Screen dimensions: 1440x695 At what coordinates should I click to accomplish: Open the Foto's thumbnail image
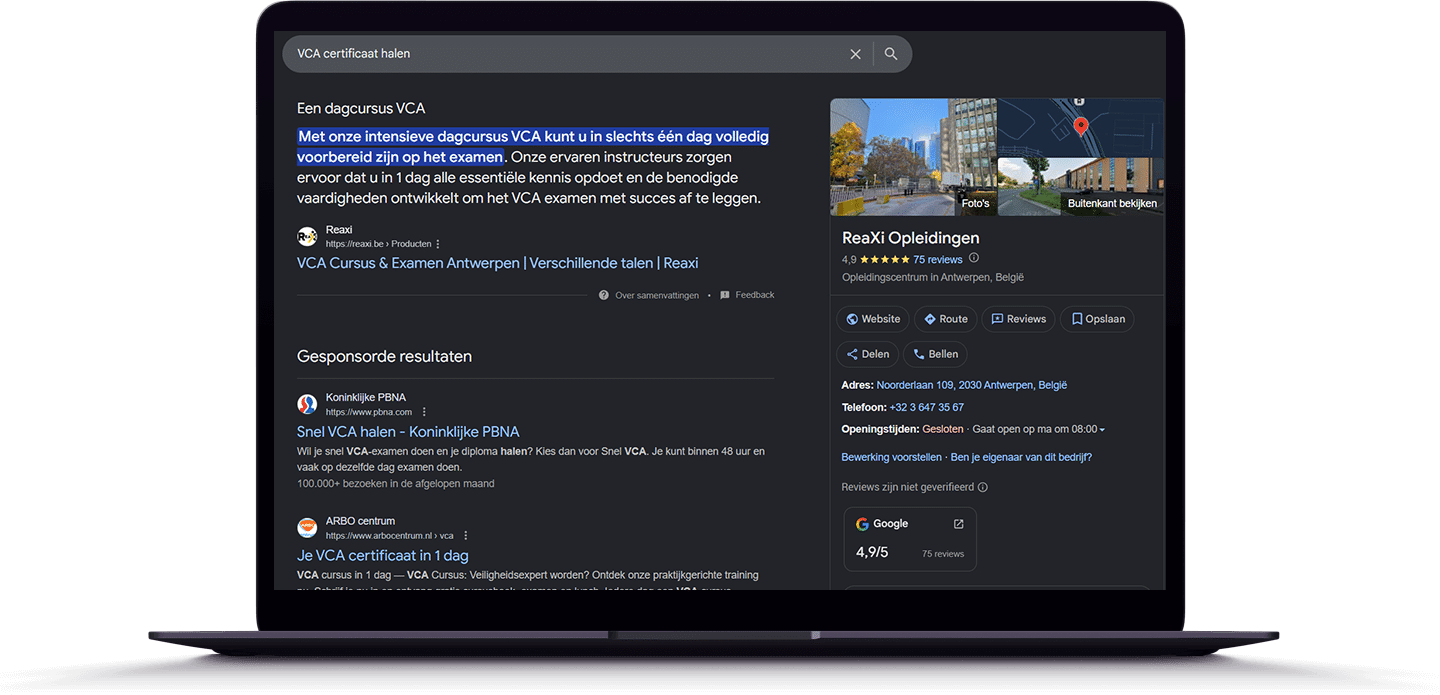pyautogui.click(x=913, y=156)
